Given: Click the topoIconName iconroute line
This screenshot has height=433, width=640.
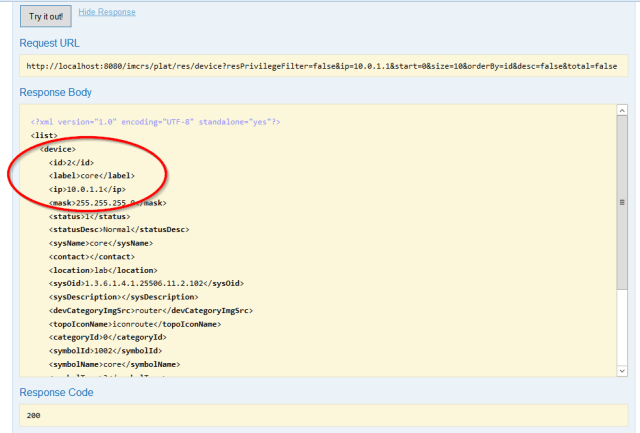Looking at the screenshot, I should click(135, 324).
